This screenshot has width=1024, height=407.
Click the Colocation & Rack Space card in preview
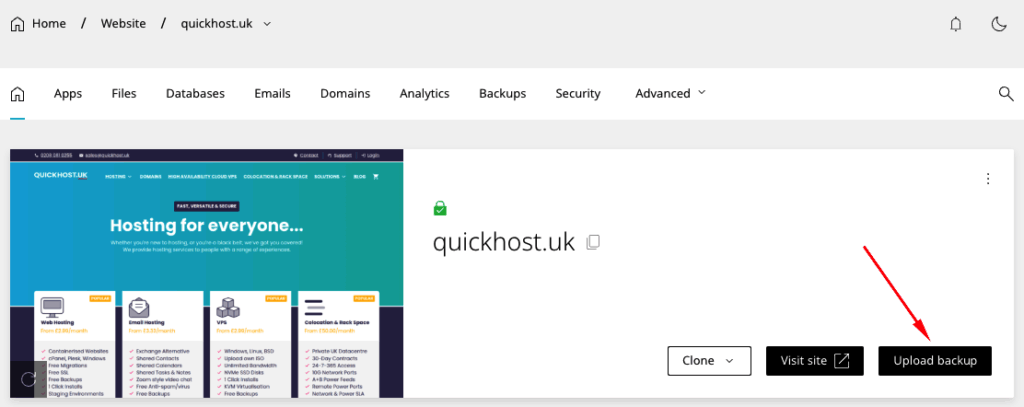point(339,344)
